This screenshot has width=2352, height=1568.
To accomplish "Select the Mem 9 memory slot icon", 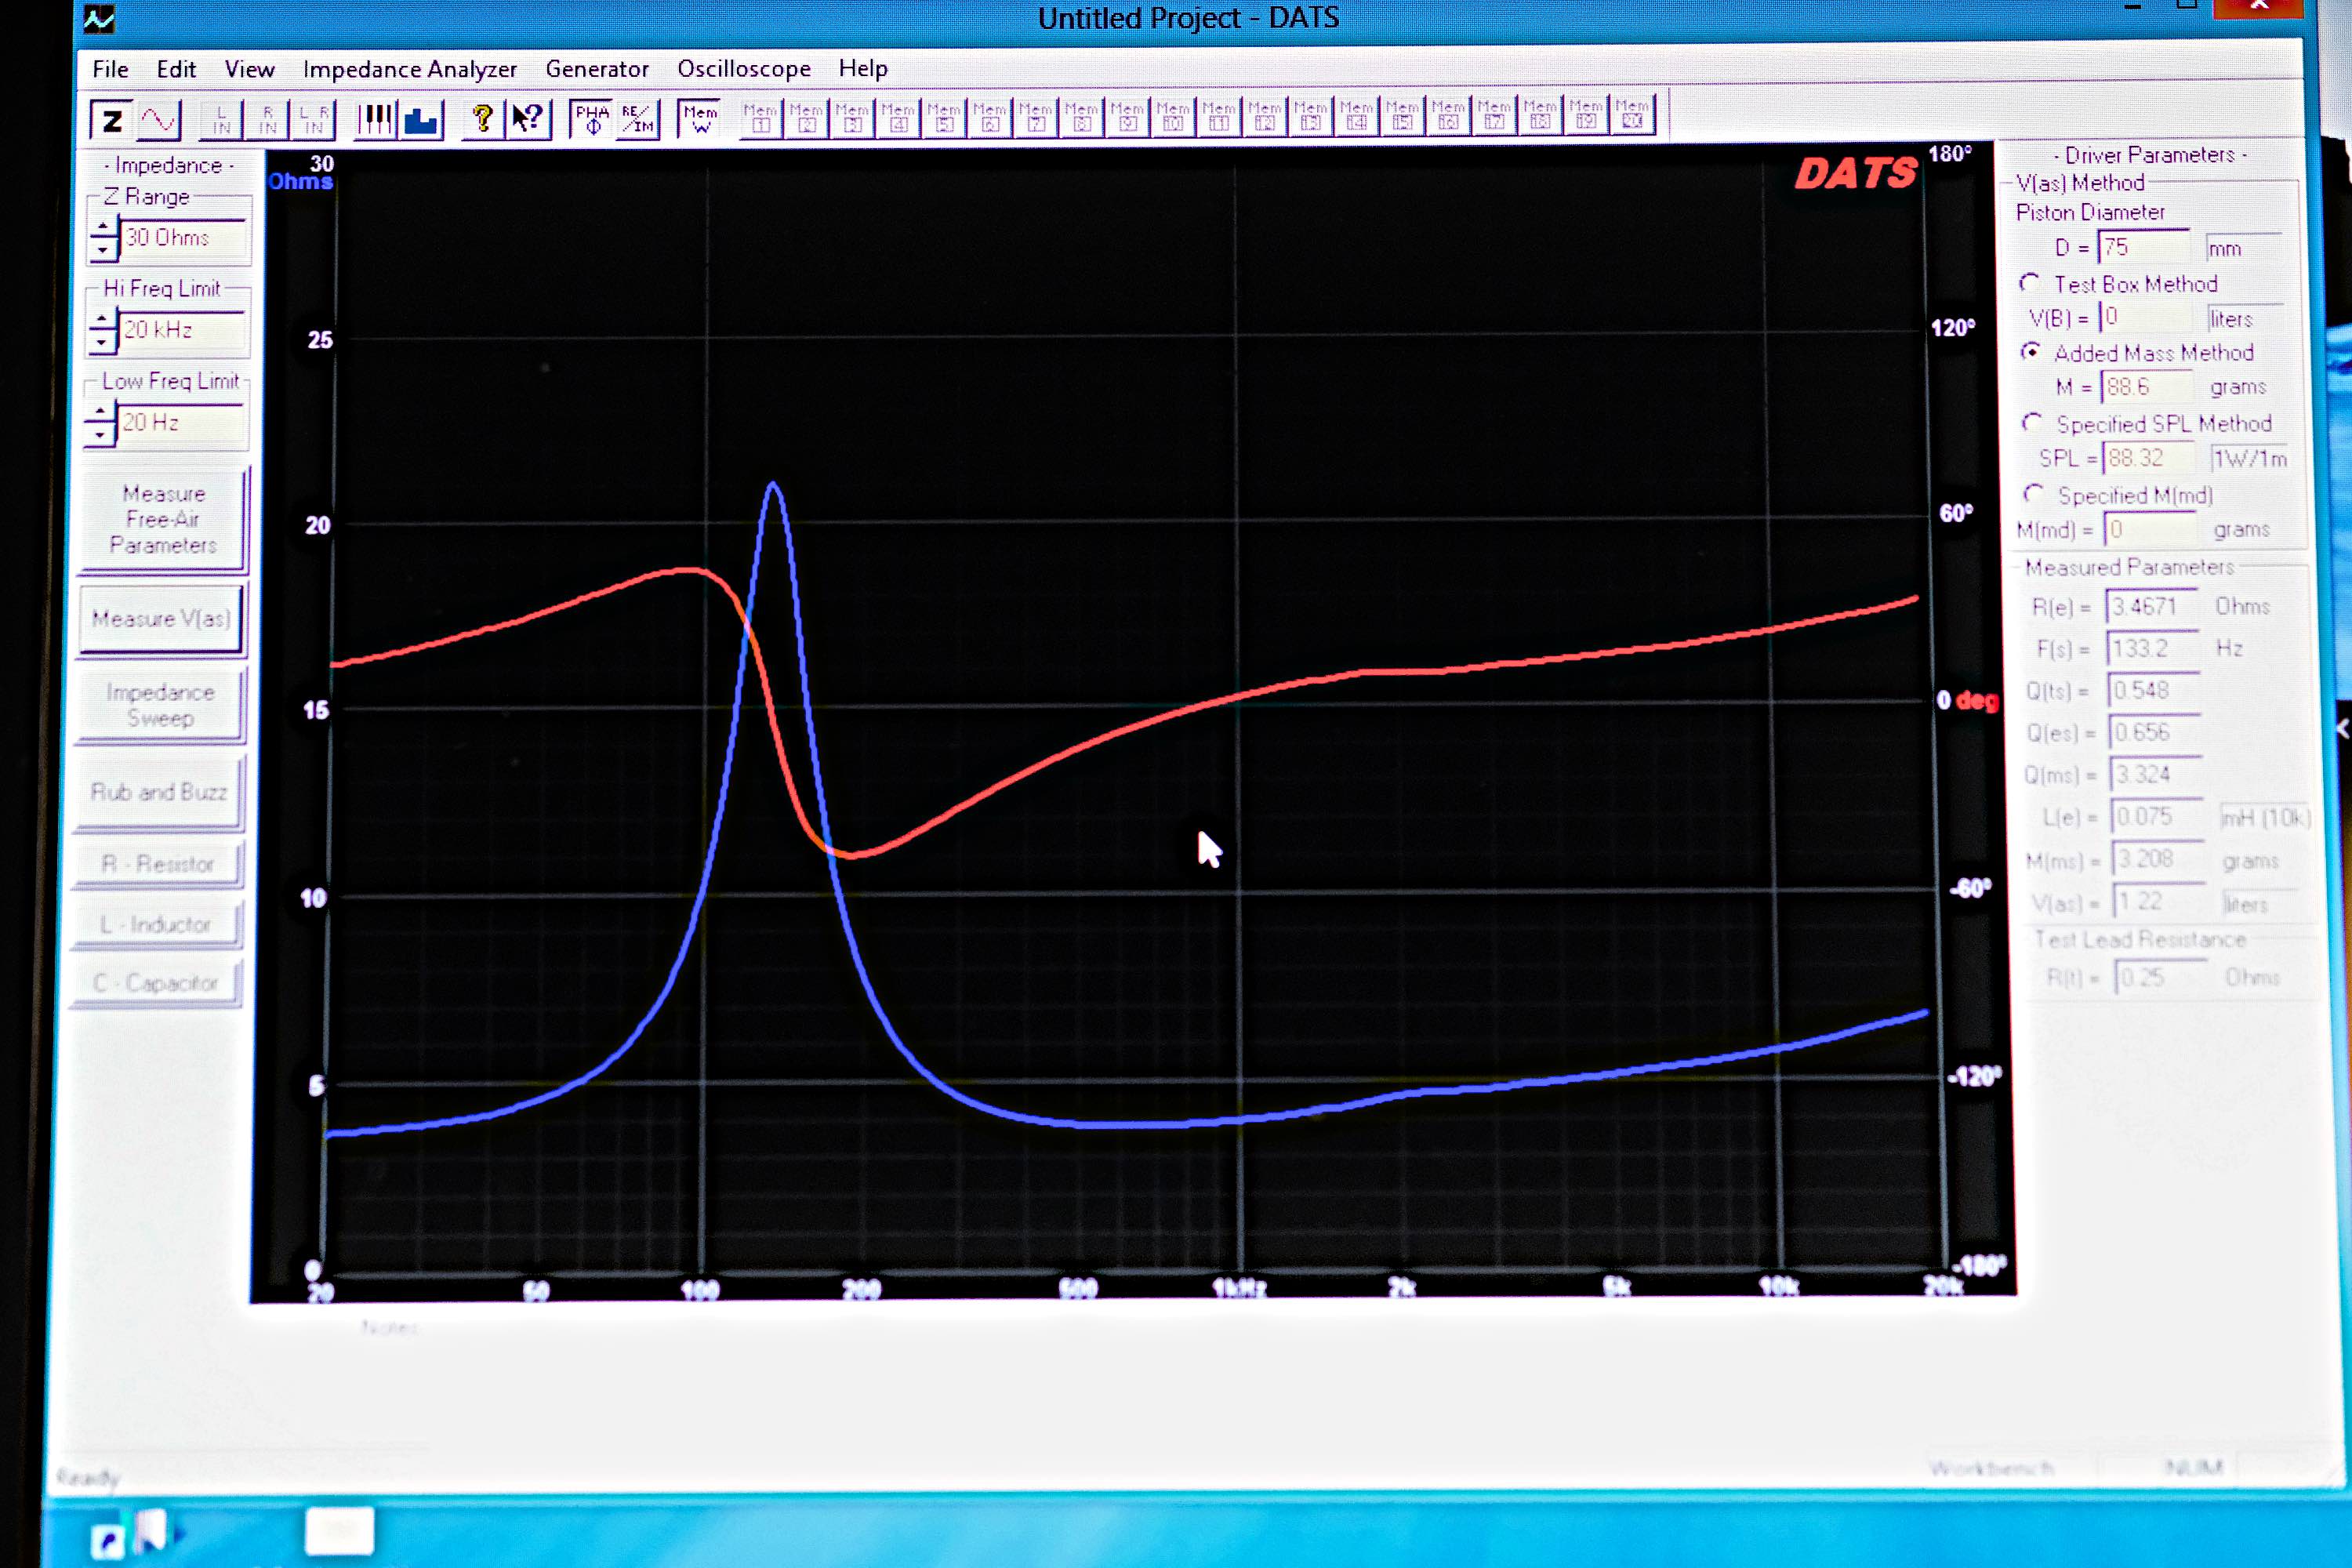I will (1128, 118).
